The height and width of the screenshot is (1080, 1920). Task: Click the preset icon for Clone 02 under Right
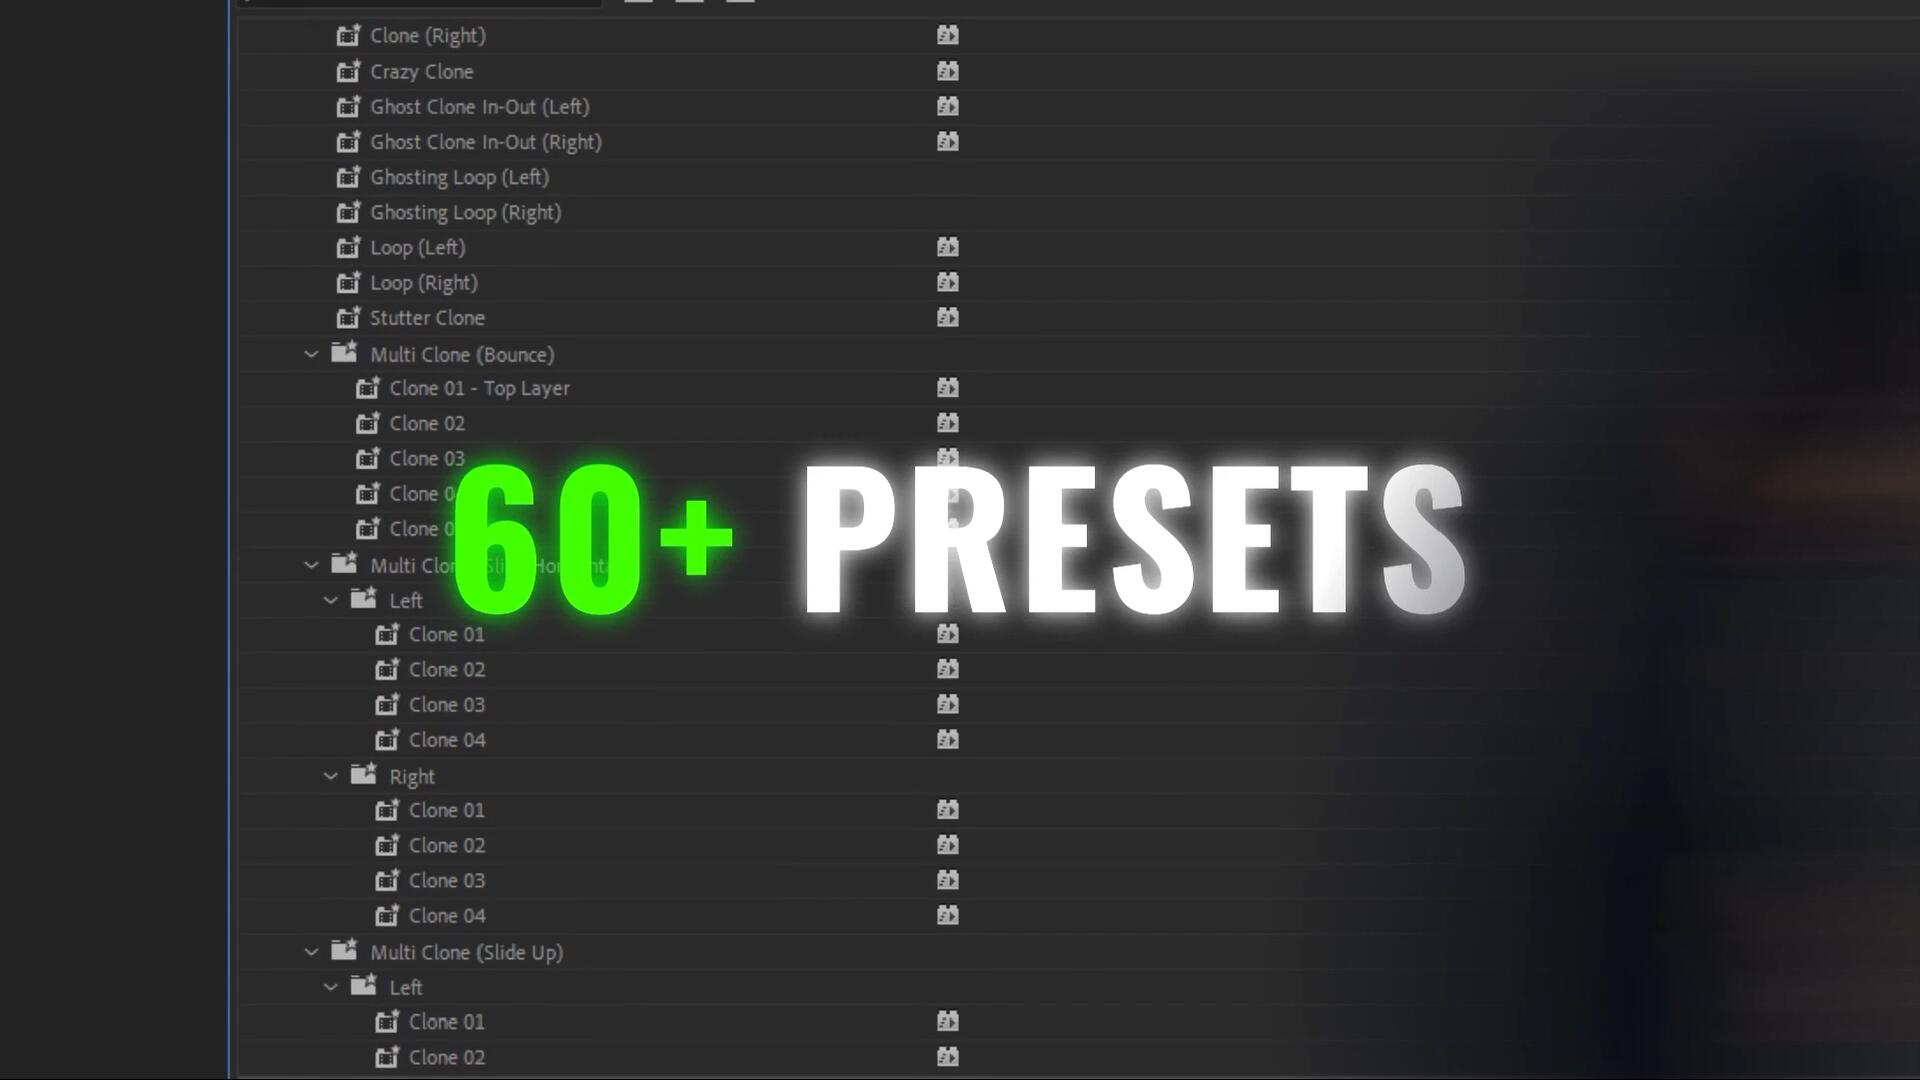pyautogui.click(x=947, y=844)
